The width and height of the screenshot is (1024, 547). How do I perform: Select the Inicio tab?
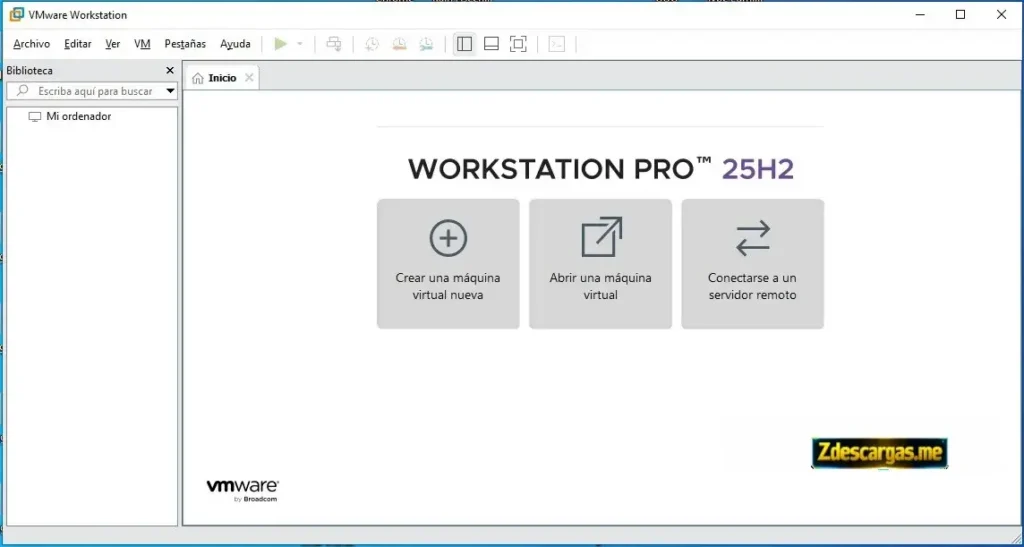coord(221,78)
